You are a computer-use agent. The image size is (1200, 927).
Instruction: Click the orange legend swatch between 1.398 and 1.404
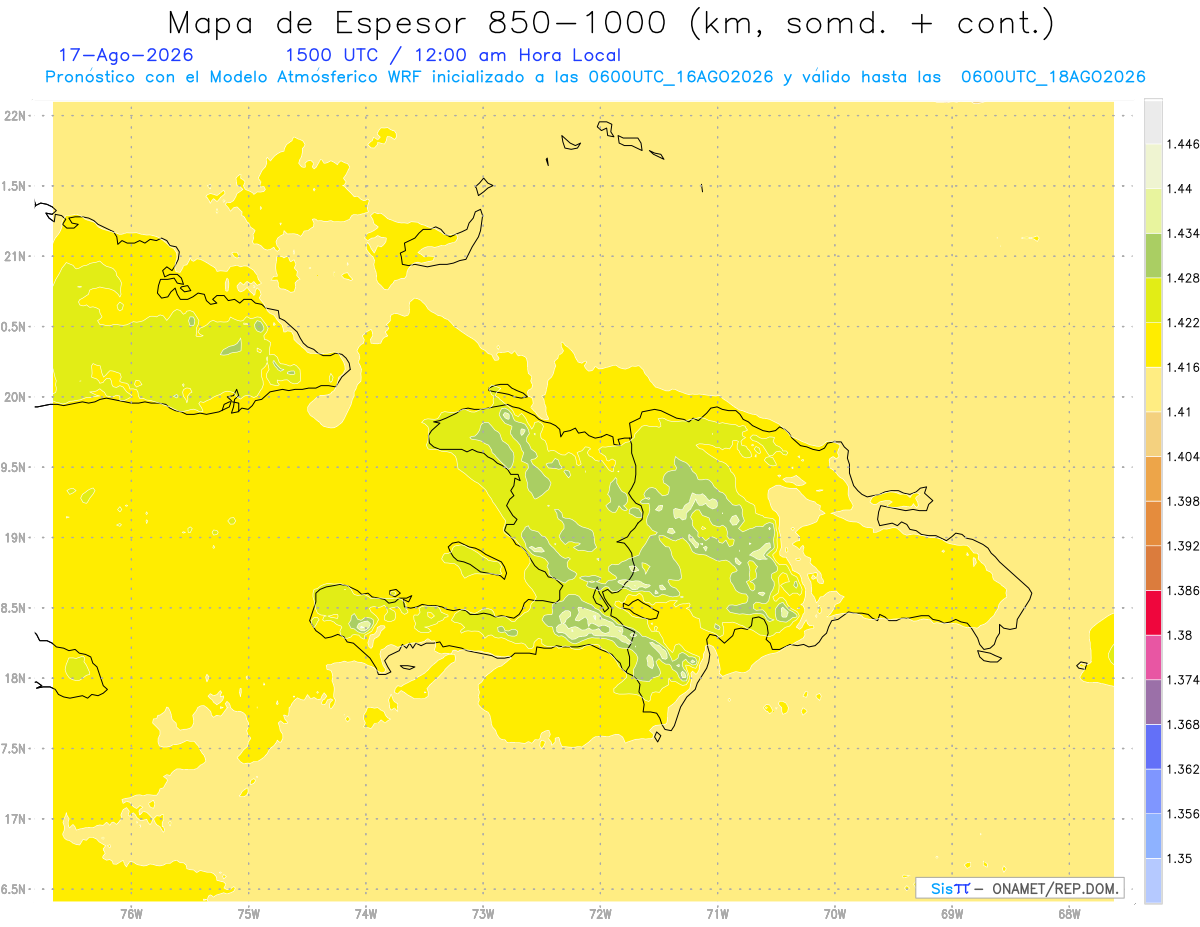1153,478
